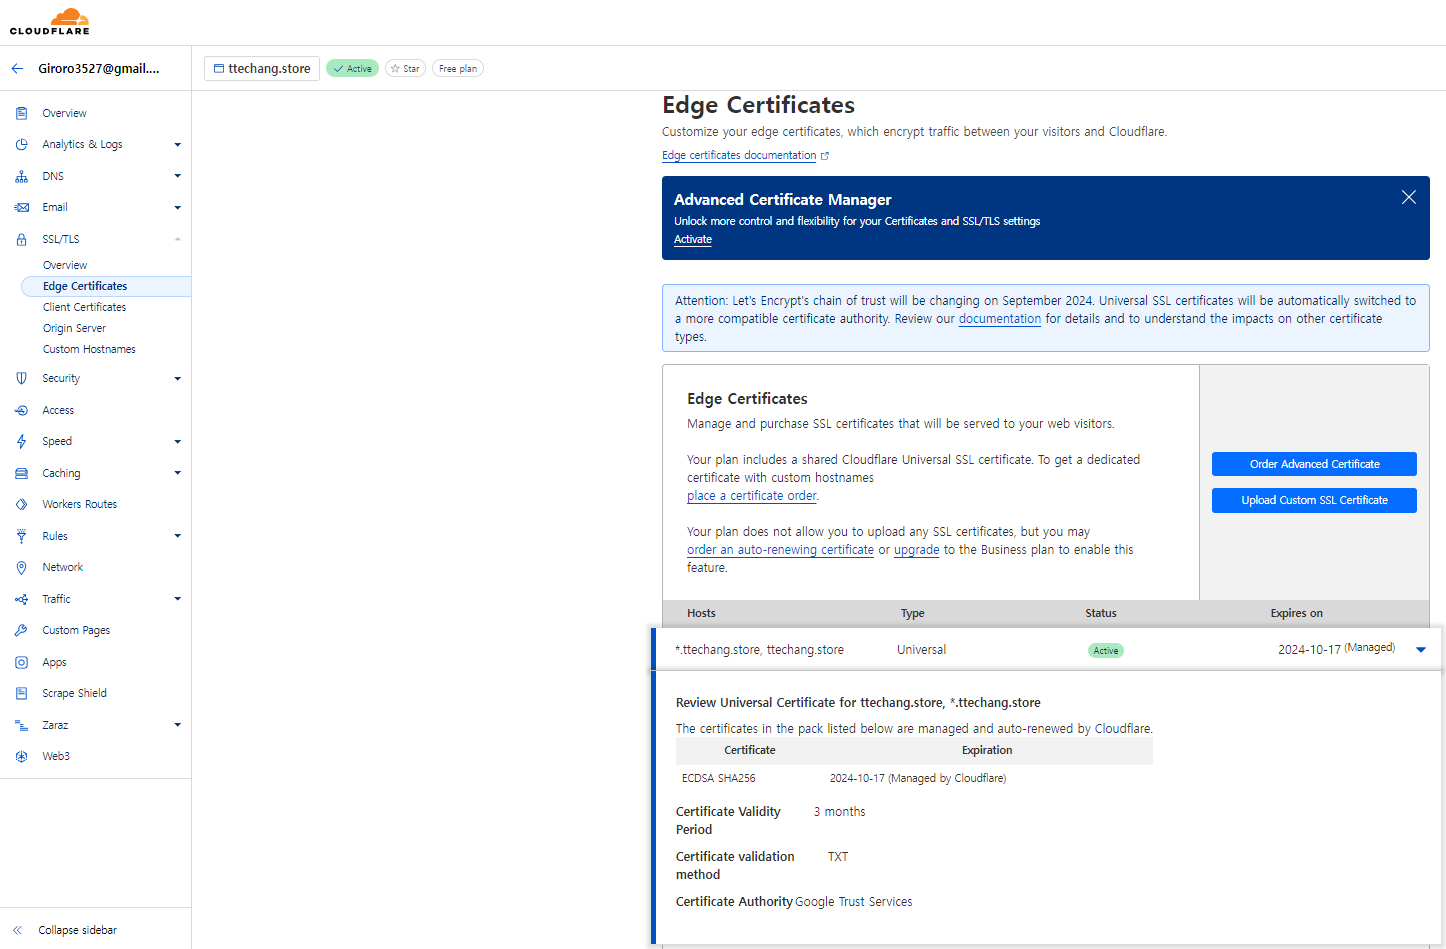Click the Free plan badge
1446x949 pixels.
(x=458, y=69)
